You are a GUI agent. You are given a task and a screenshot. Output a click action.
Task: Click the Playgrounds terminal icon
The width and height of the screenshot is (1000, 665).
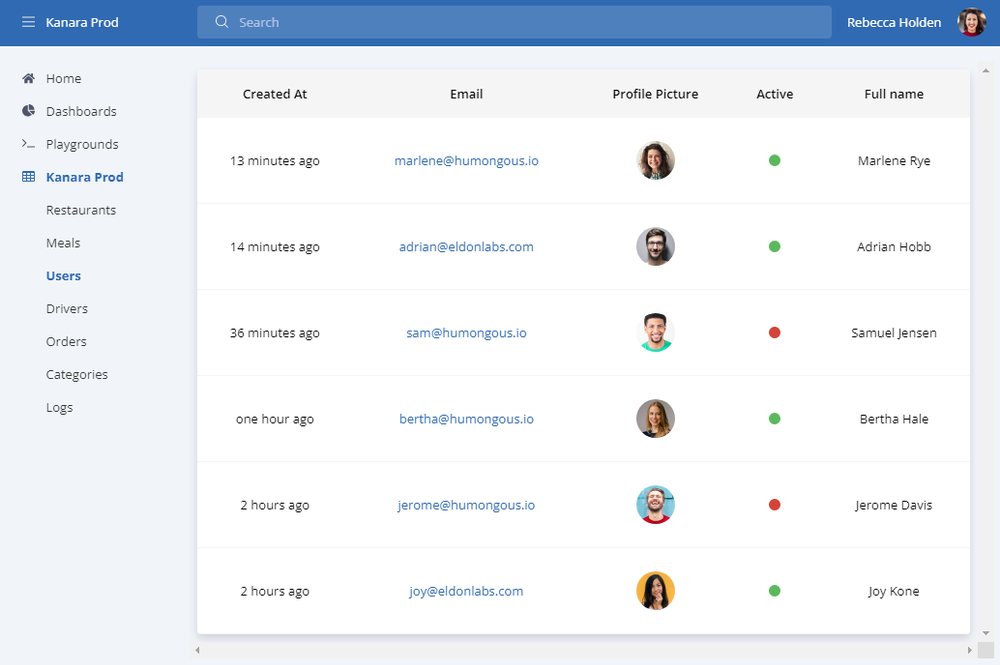coord(28,144)
